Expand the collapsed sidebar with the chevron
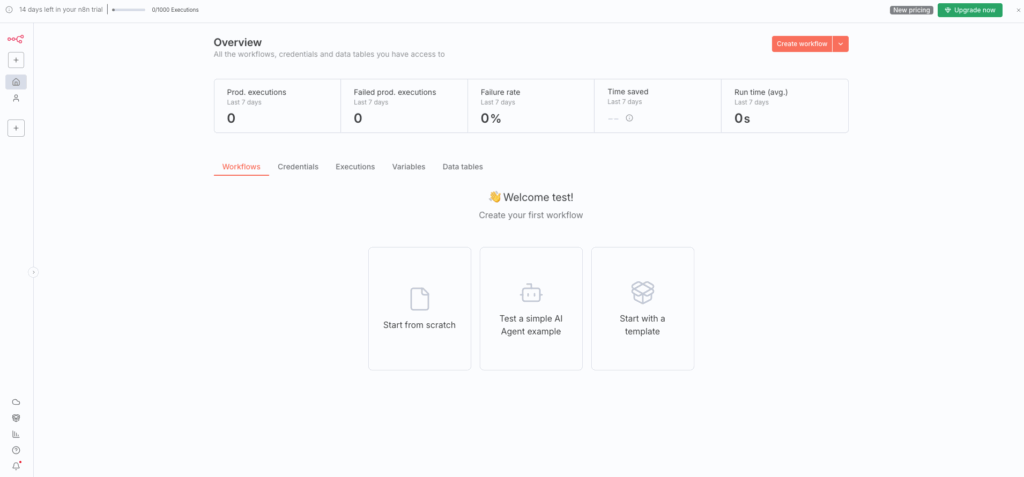This screenshot has width=1024, height=477. tap(33, 272)
